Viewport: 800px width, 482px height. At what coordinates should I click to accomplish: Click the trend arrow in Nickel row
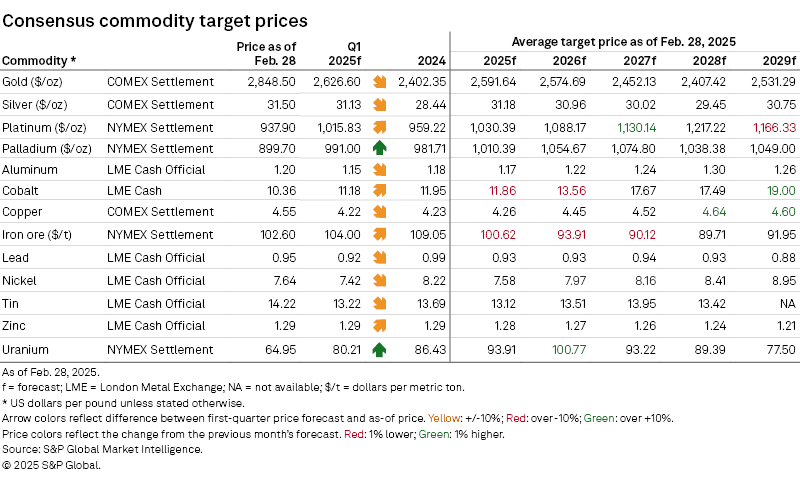pyautogui.click(x=380, y=280)
